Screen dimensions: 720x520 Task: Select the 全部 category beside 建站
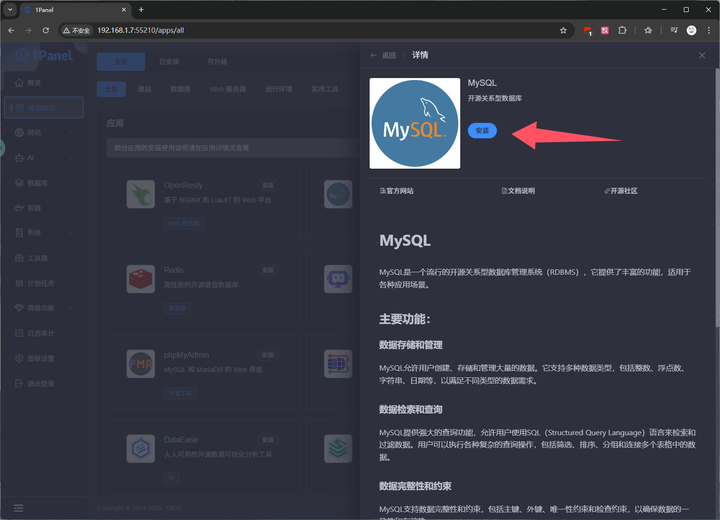[x=111, y=89]
